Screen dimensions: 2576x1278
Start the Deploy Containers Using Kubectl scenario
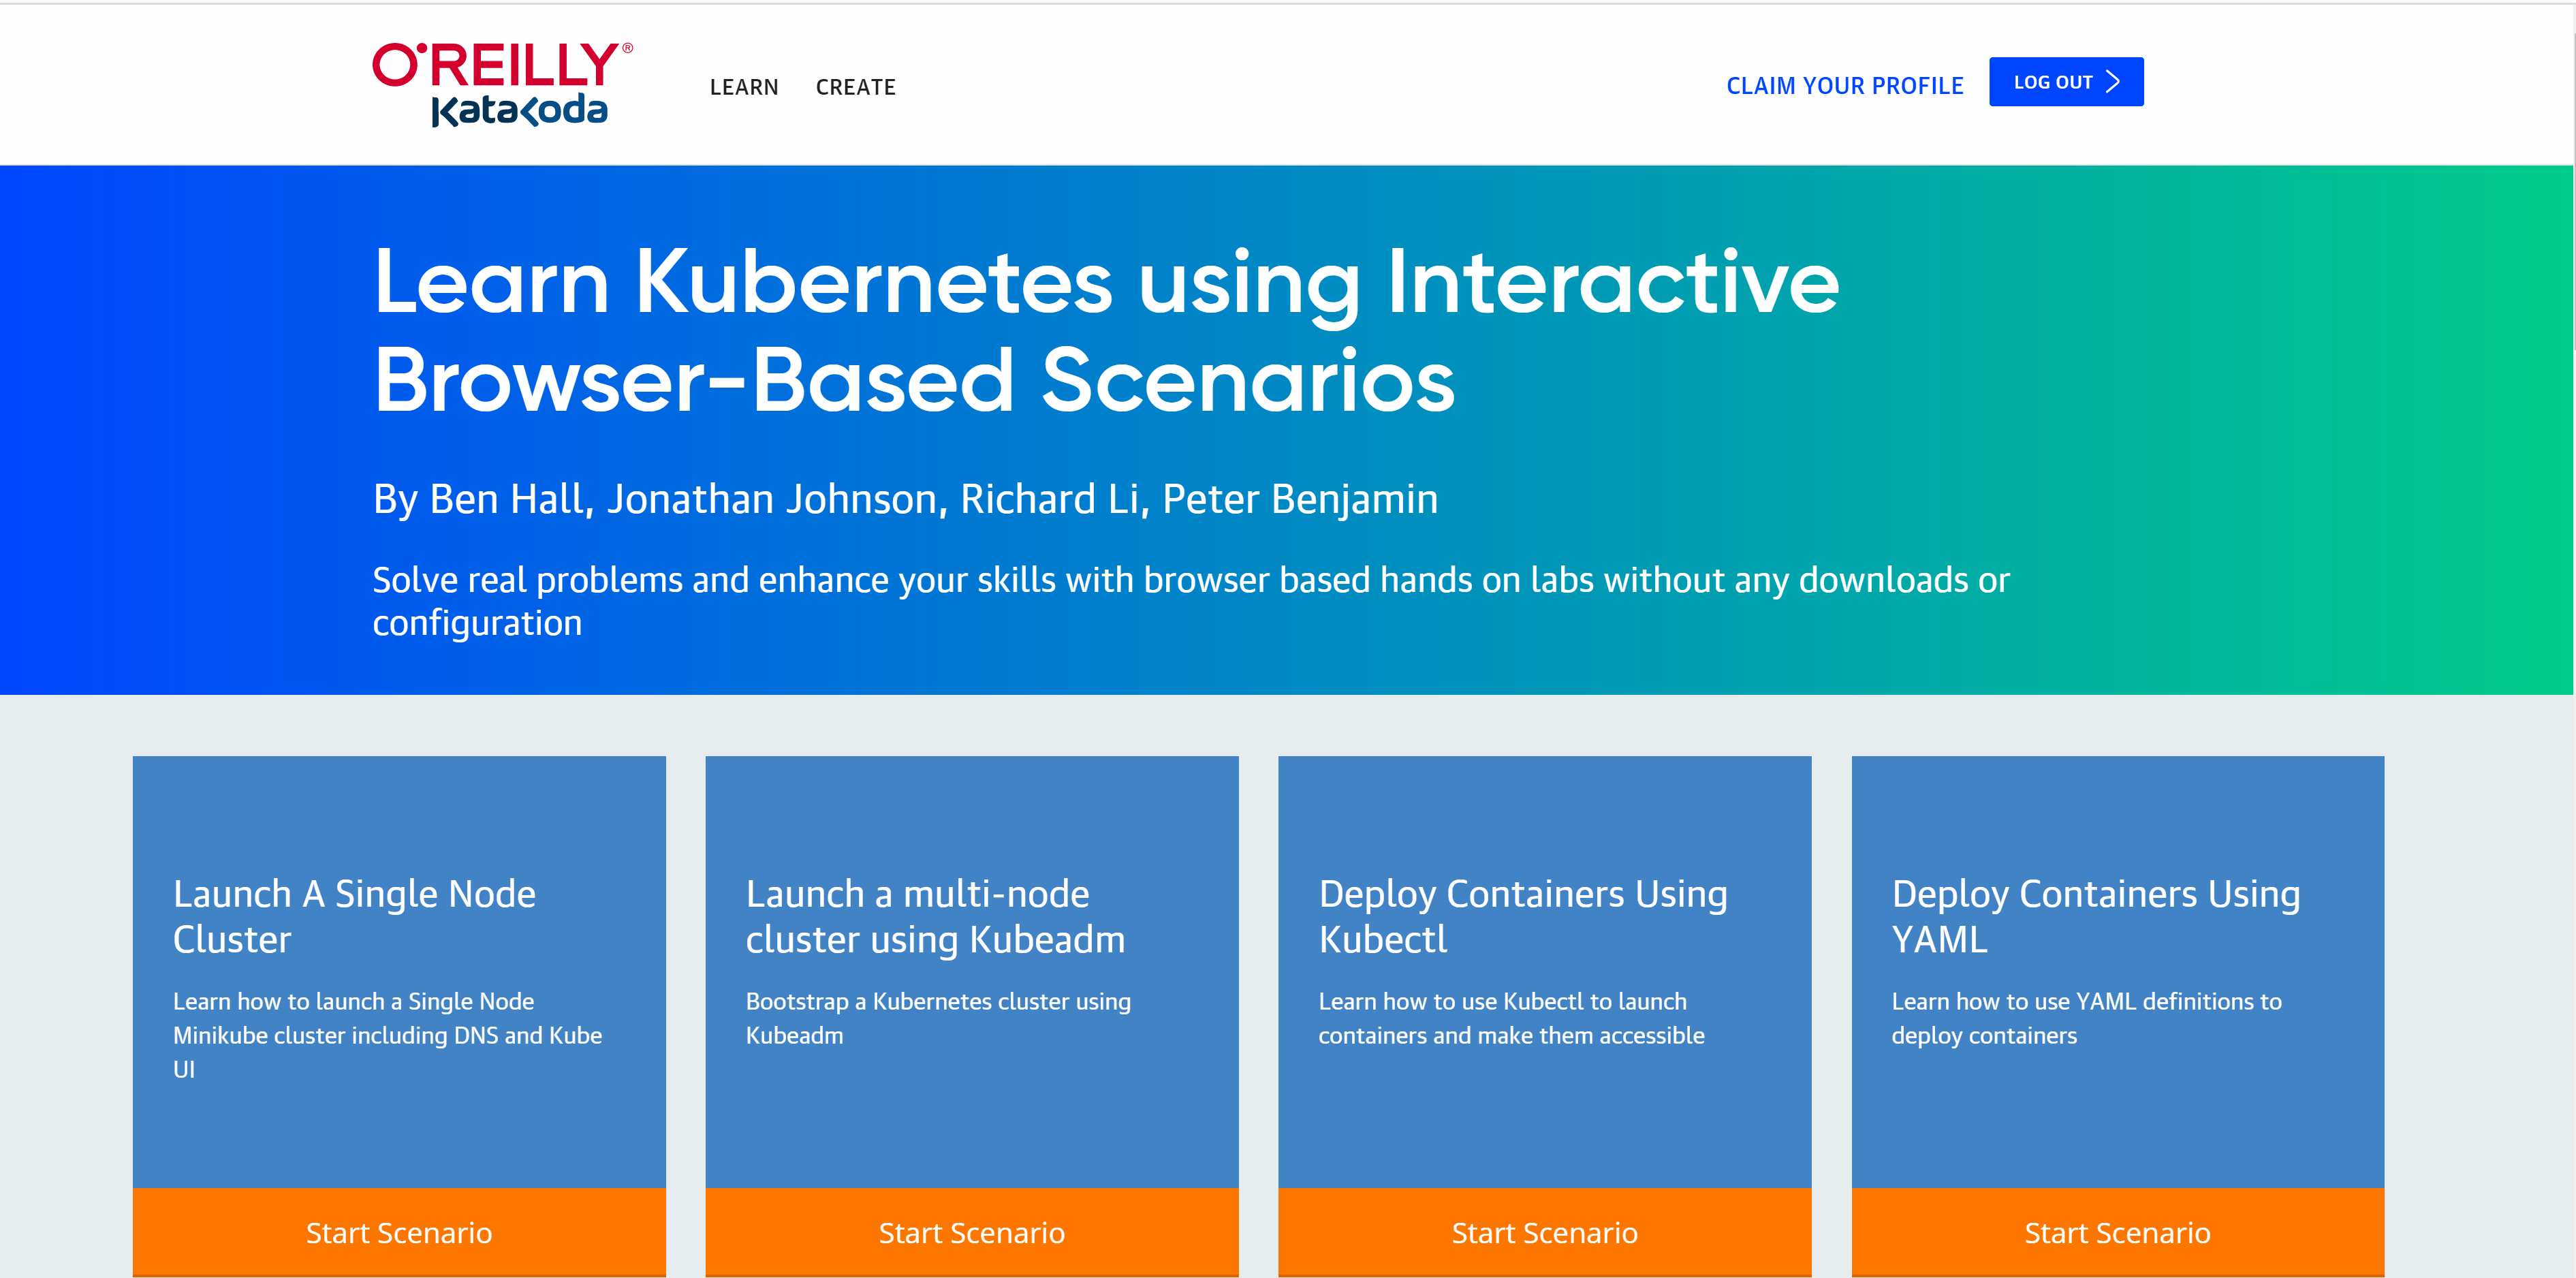(1545, 1232)
